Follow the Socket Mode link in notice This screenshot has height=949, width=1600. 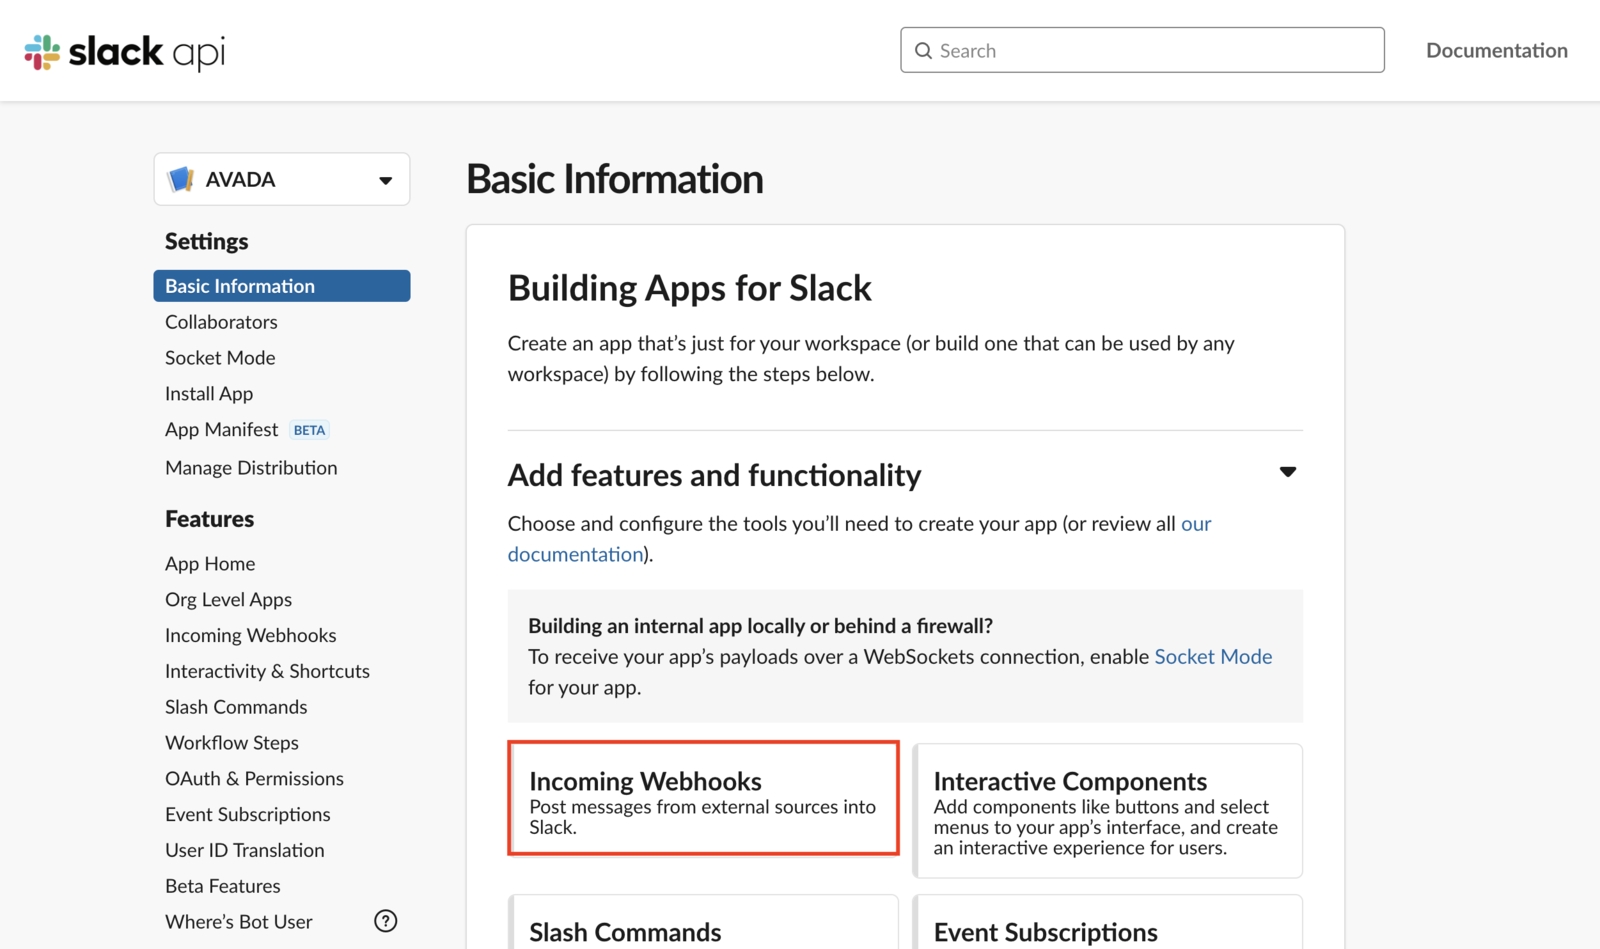click(1213, 657)
